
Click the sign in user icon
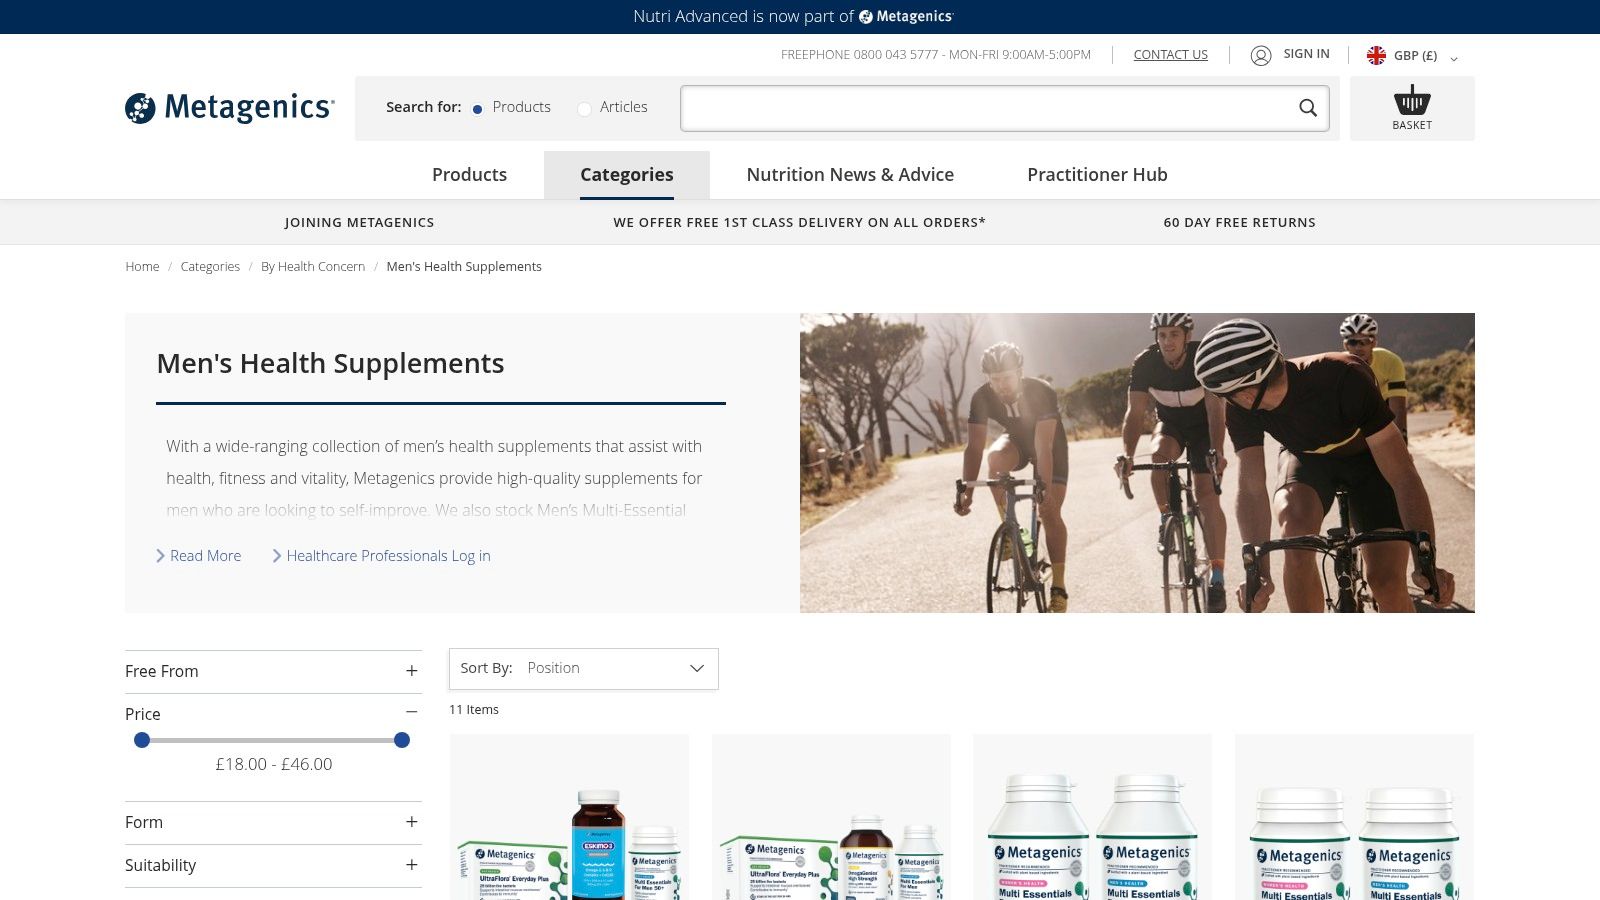(x=1261, y=55)
